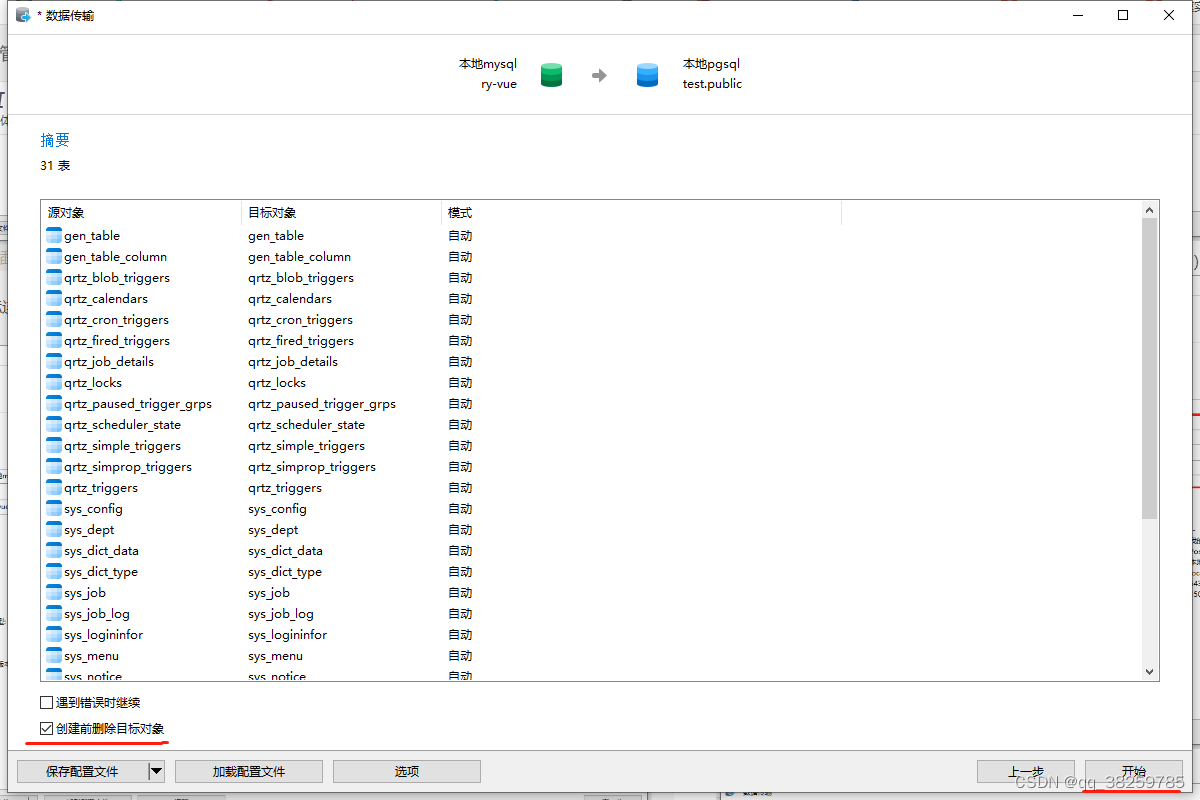Go back with the 上一步 button
1200x800 pixels.
1026,771
